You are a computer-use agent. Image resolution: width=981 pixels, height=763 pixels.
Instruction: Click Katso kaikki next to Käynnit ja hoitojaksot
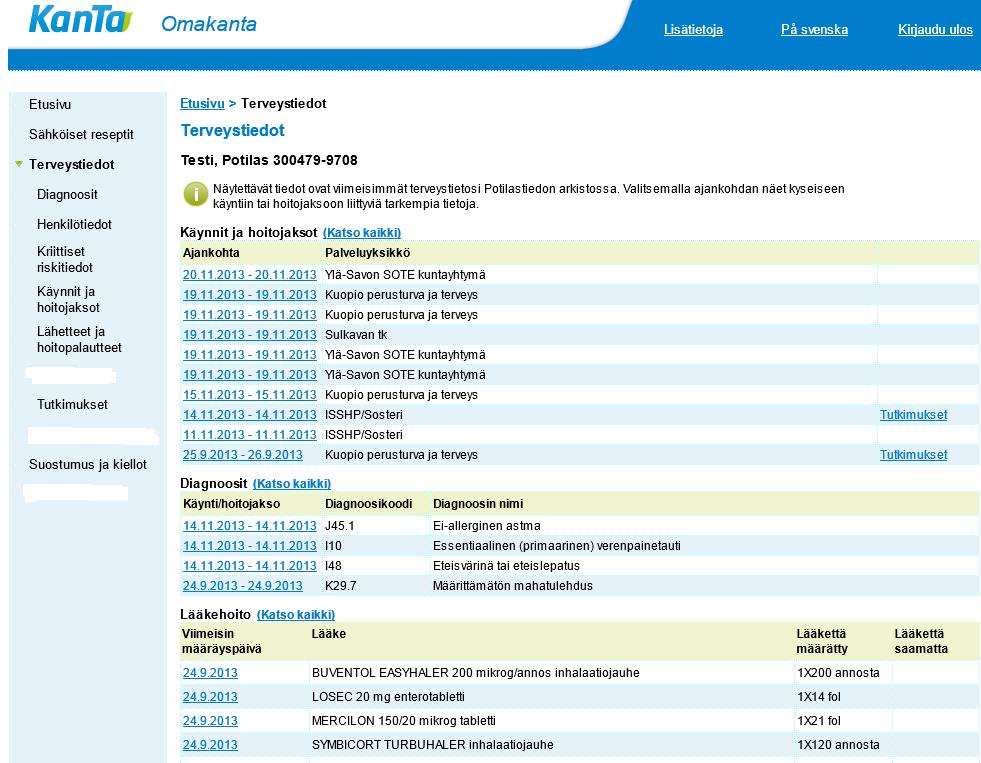[362, 233]
